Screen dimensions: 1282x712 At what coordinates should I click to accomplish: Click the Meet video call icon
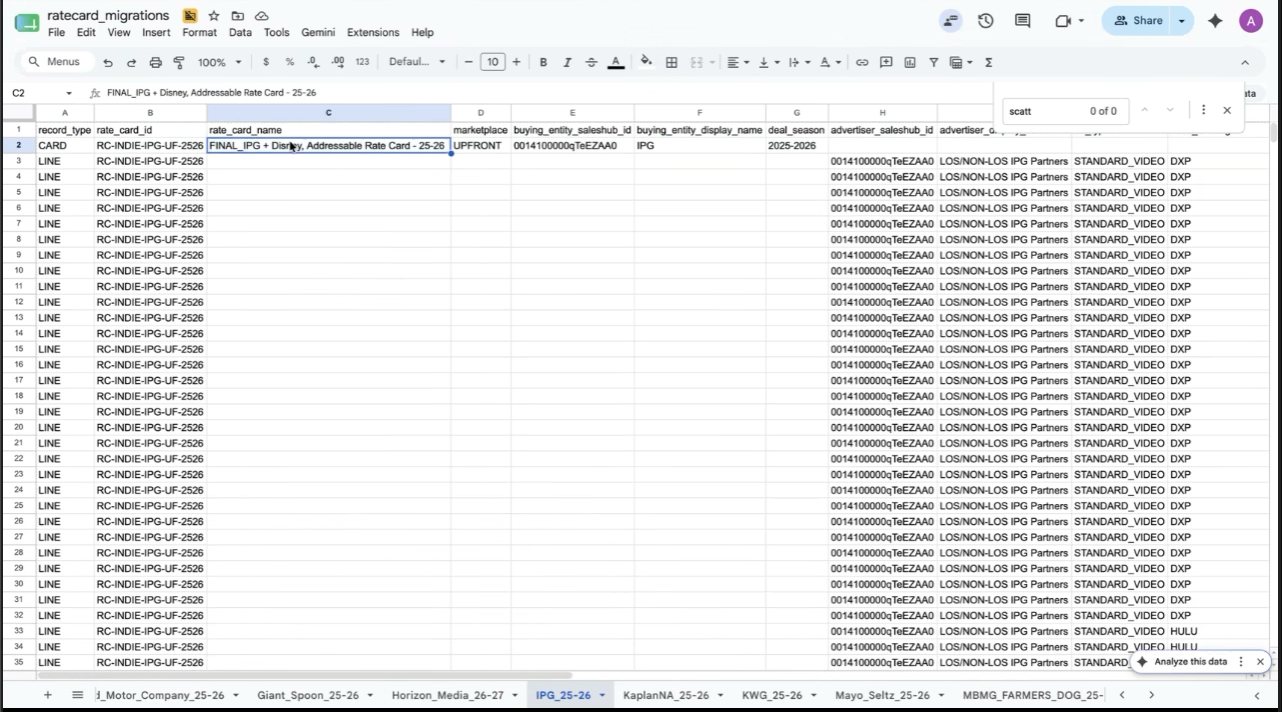tap(1069, 20)
